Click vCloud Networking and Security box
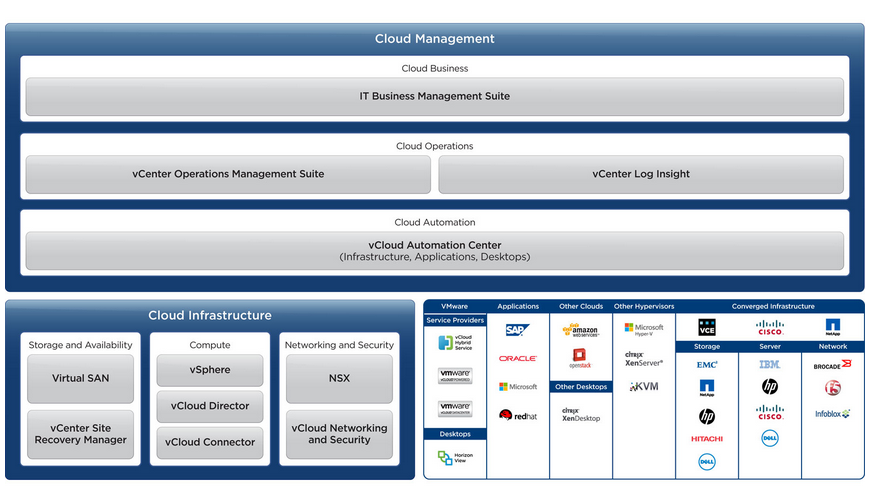Viewport: 876px width, 490px height. pos(339,434)
